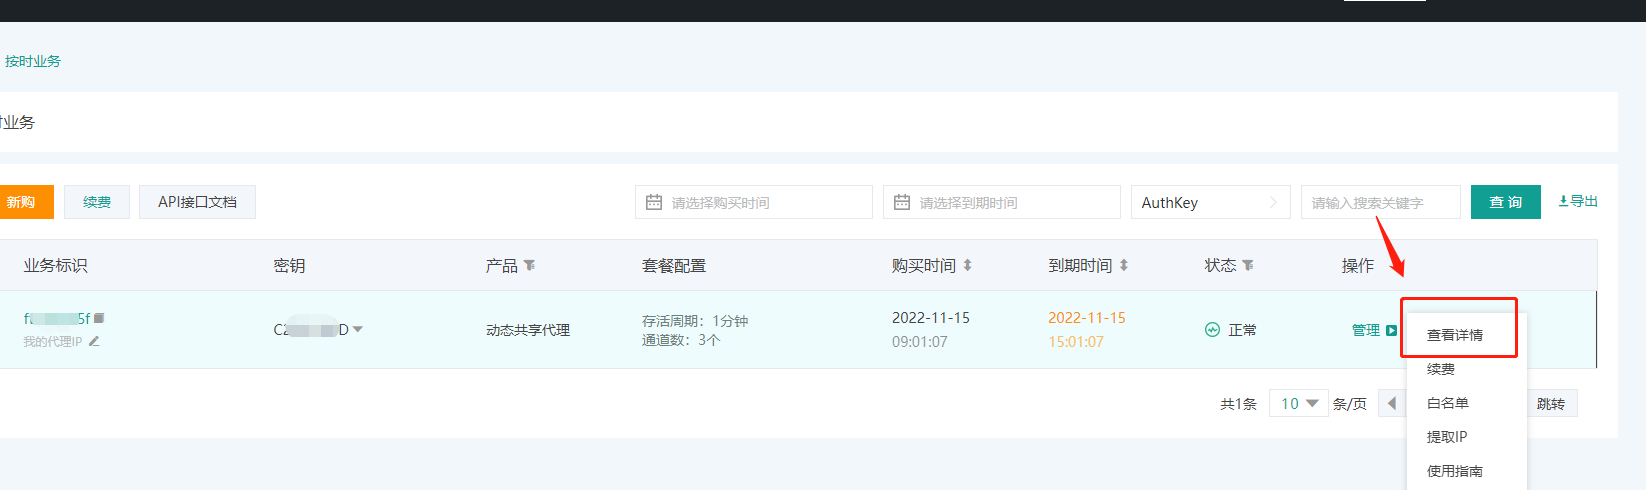Click the previous page arrow in pagination
Image resolution: width=1646 pixels, height=490 pixels.
pos(1391,403)
